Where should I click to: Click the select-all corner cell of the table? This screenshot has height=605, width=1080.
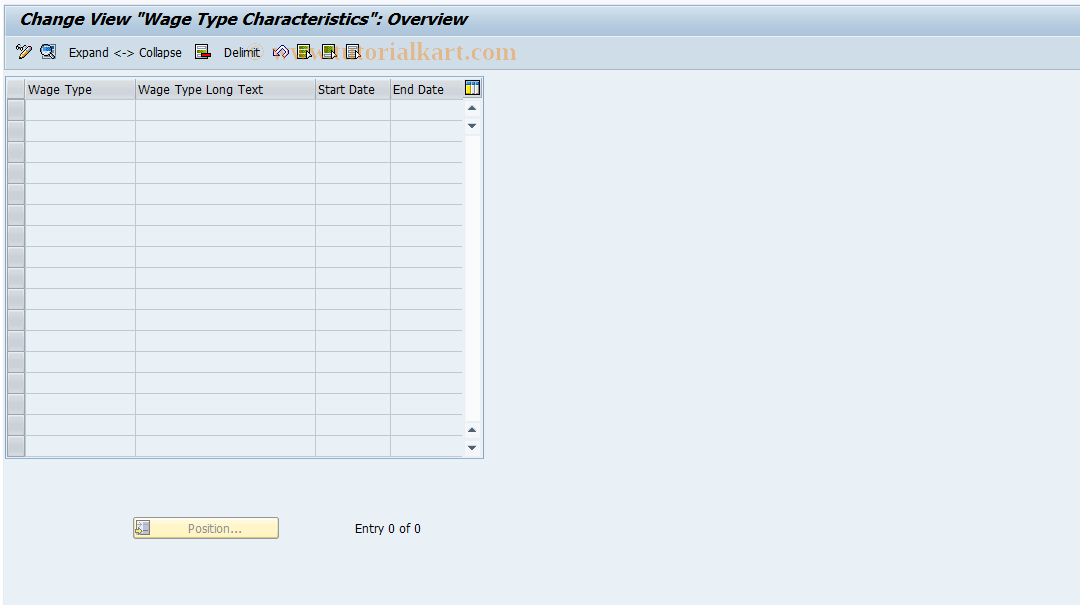point(16,90)
